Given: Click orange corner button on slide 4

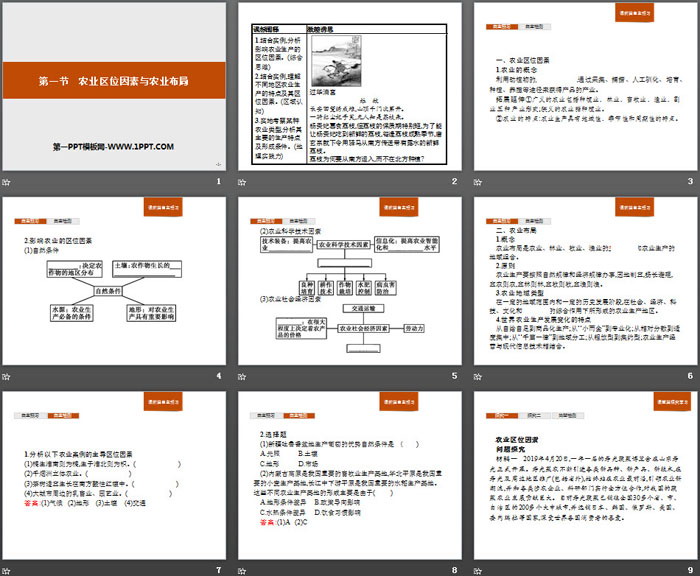Looking at the screenshot, I should coord(163,207).
